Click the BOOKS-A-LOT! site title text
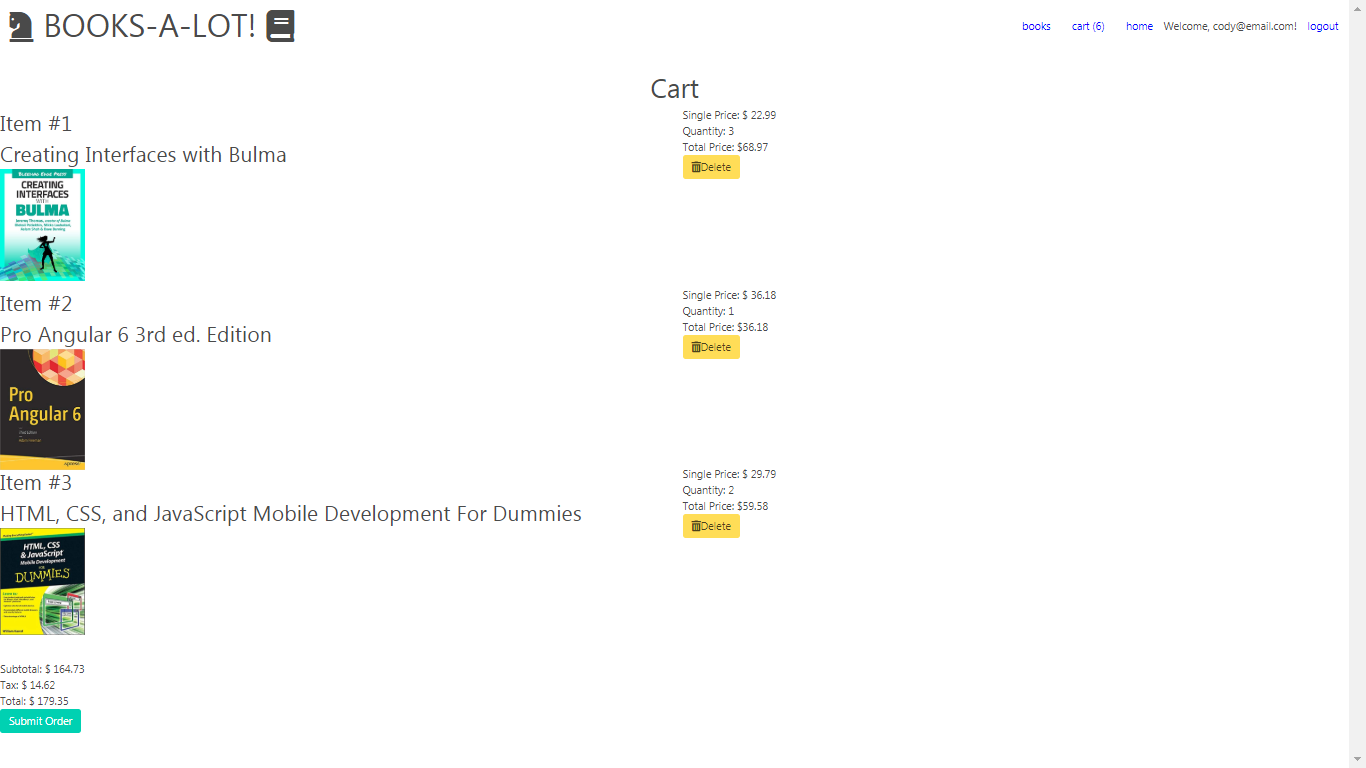The width and height of the screenshot is (1366, 768). (150, 26)
